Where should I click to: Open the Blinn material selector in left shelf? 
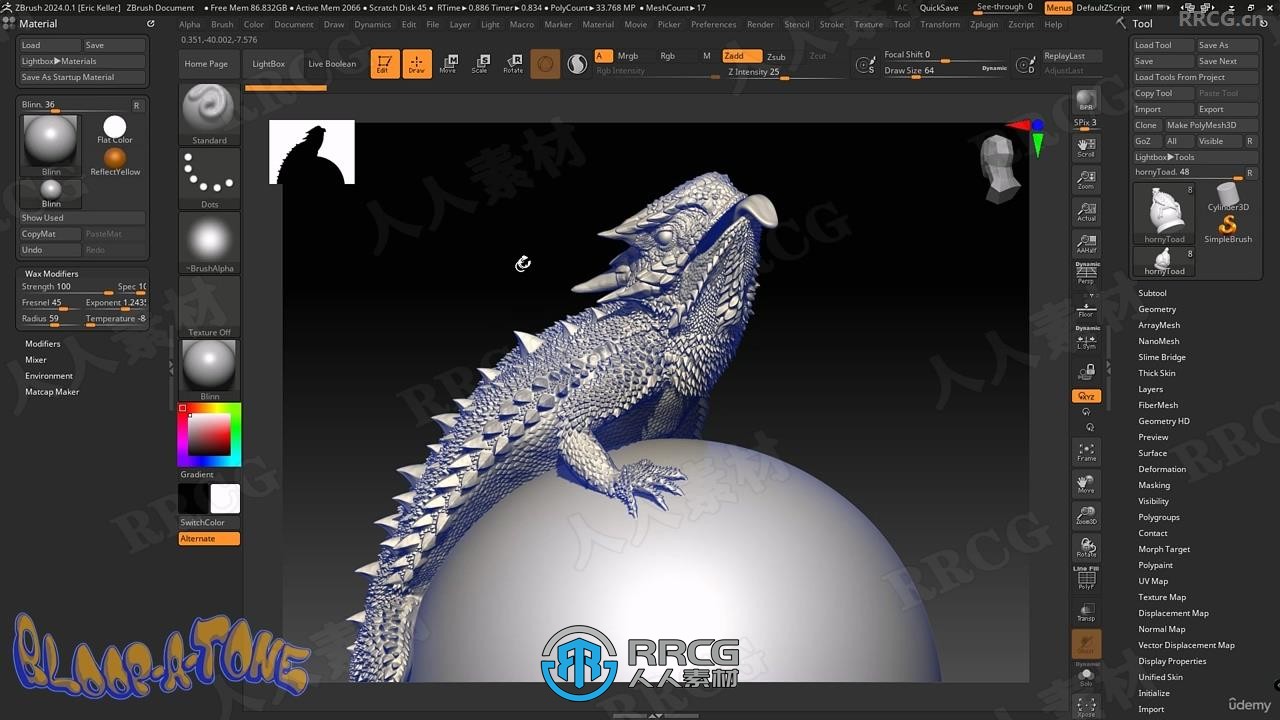pos(209,370)
